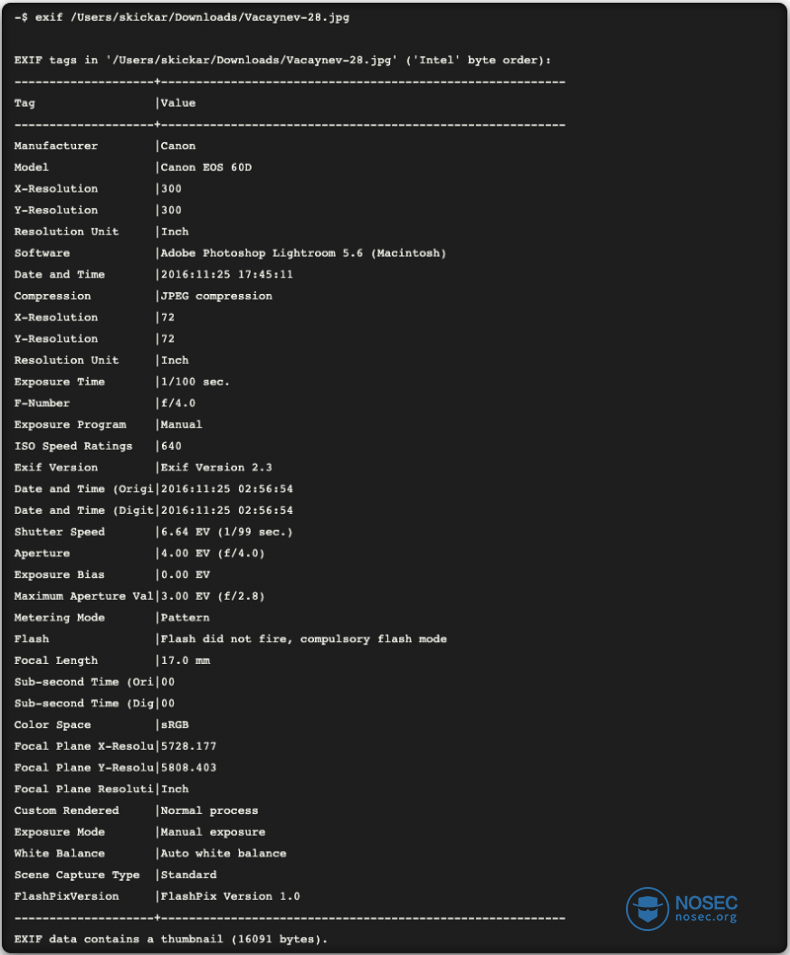Select the Focal Length 17.0 mm value
Viewport: 790px width, 955px height.
(185, 661)
